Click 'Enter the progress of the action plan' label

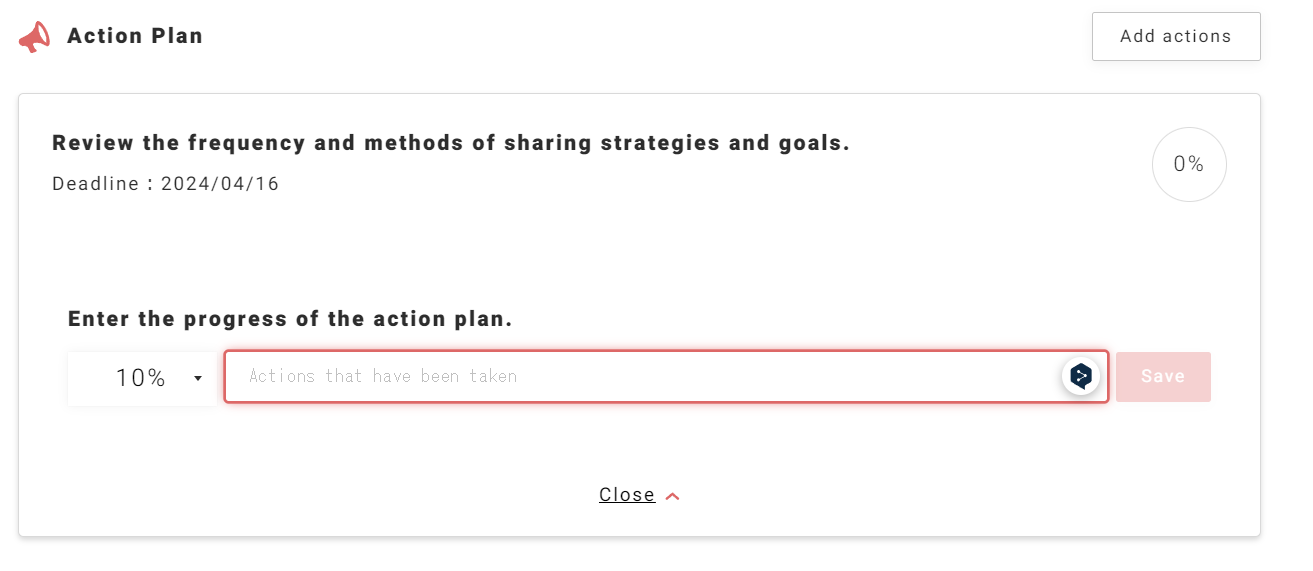[290, 320]
